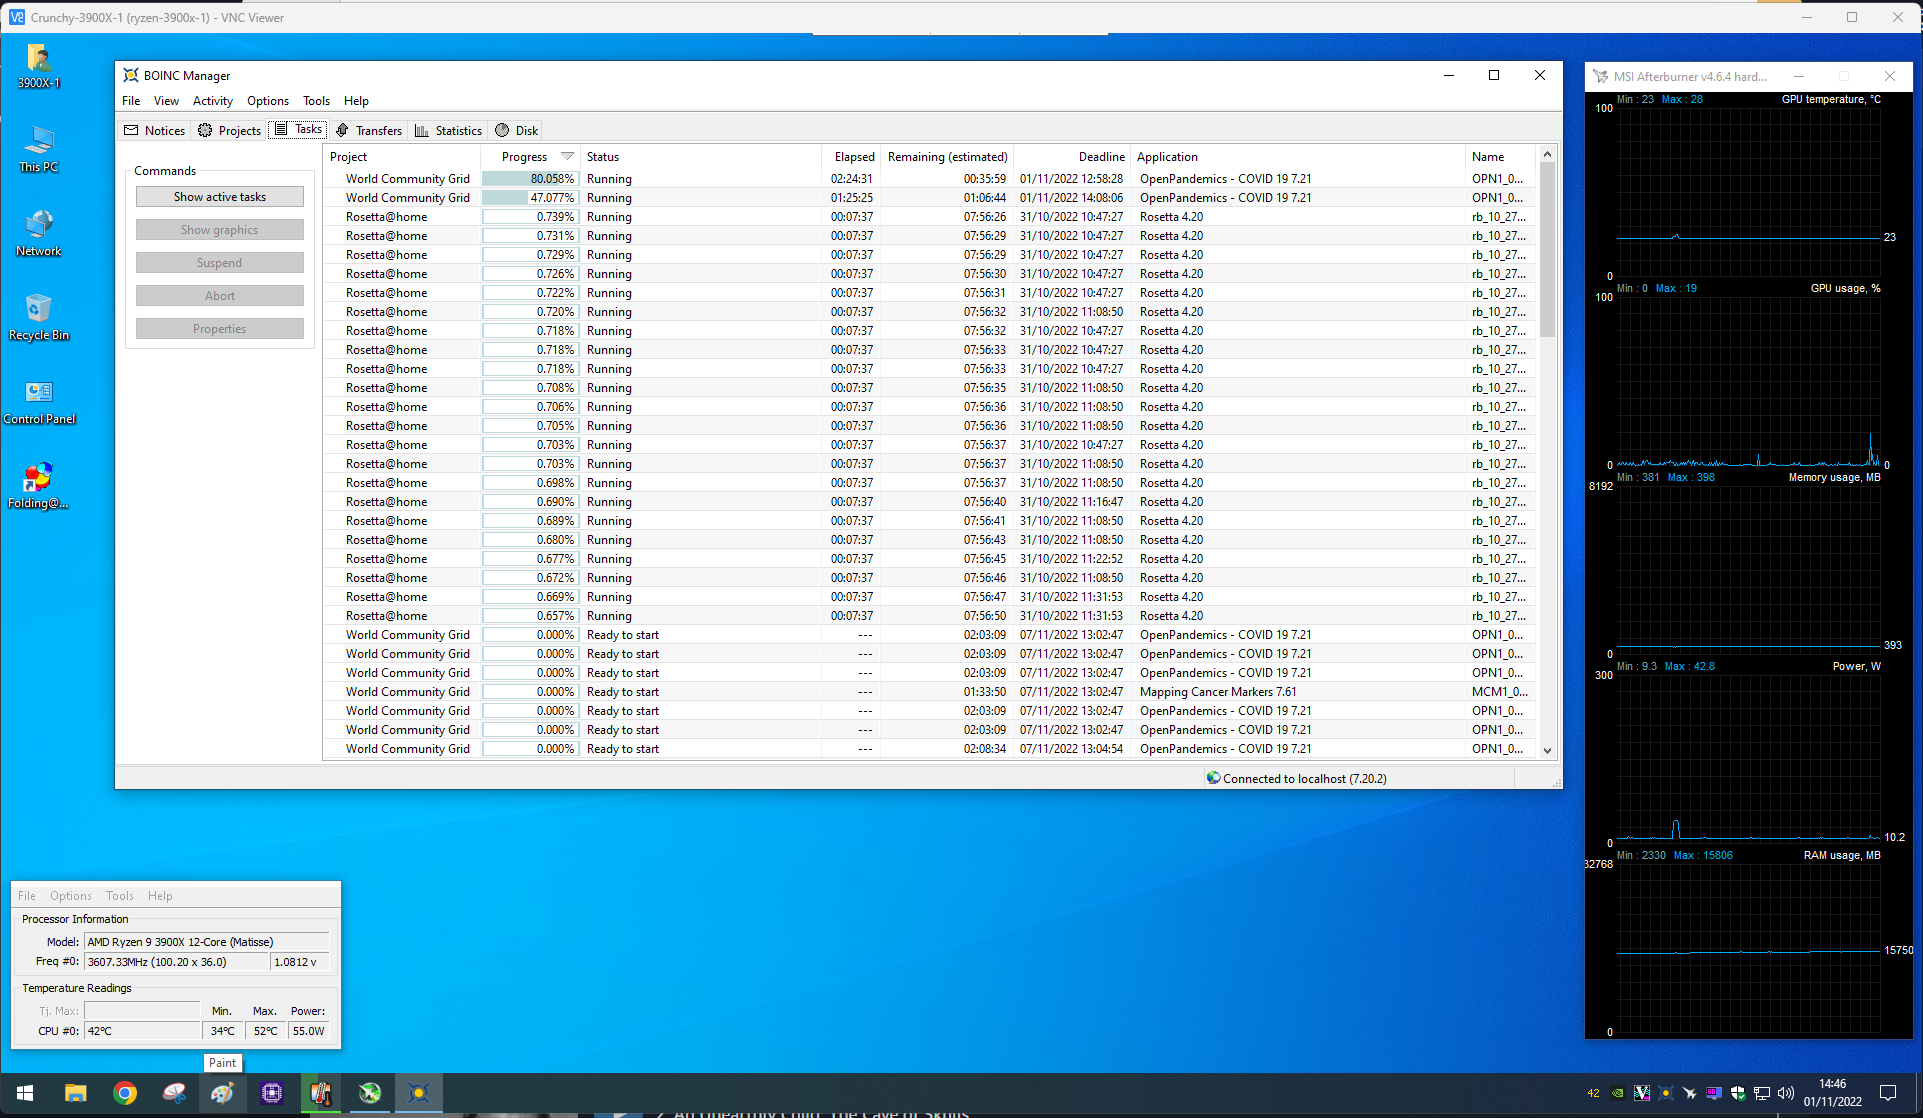Click the deadline 01/11/2022 14:08:06
This screenshot has width=1923, height=1118.
pos(1071,198)
